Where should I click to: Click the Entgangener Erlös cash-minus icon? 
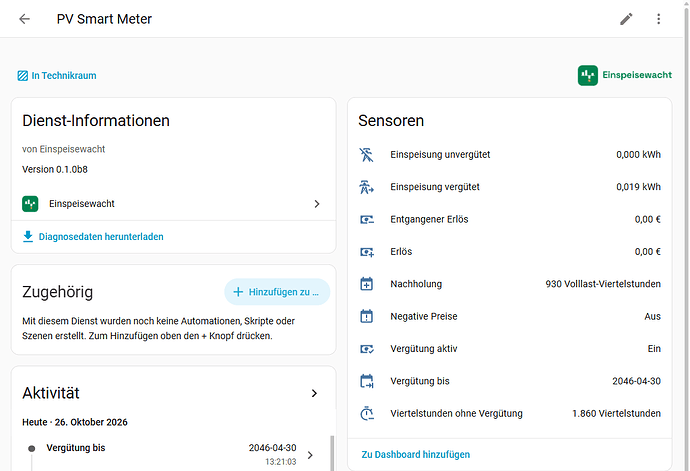(x=367, y=219)
